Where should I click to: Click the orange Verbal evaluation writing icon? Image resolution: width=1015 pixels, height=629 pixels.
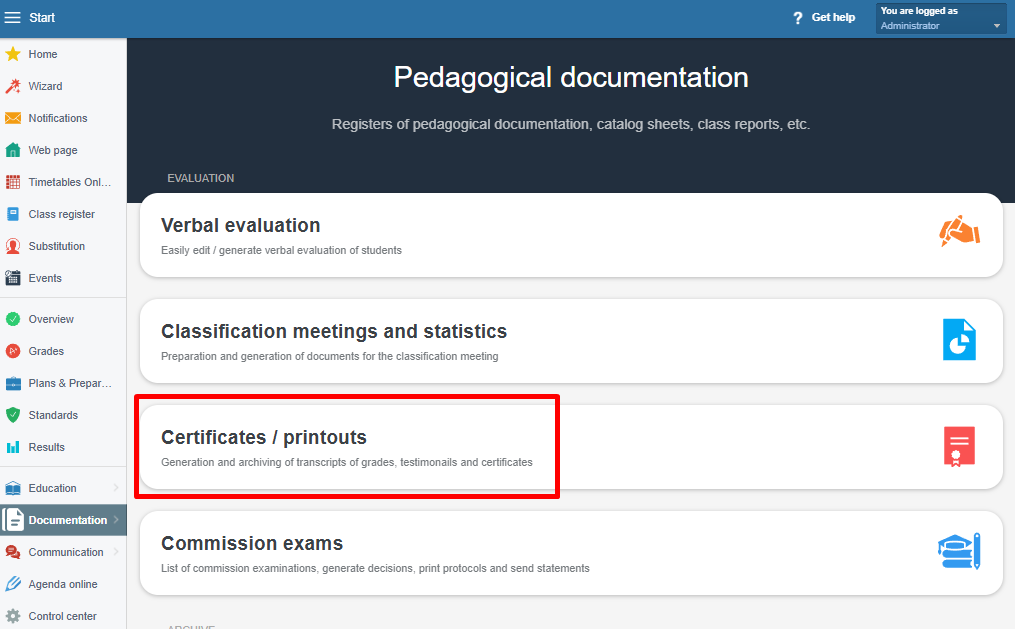pyautogui.click(x=959, y=232)
